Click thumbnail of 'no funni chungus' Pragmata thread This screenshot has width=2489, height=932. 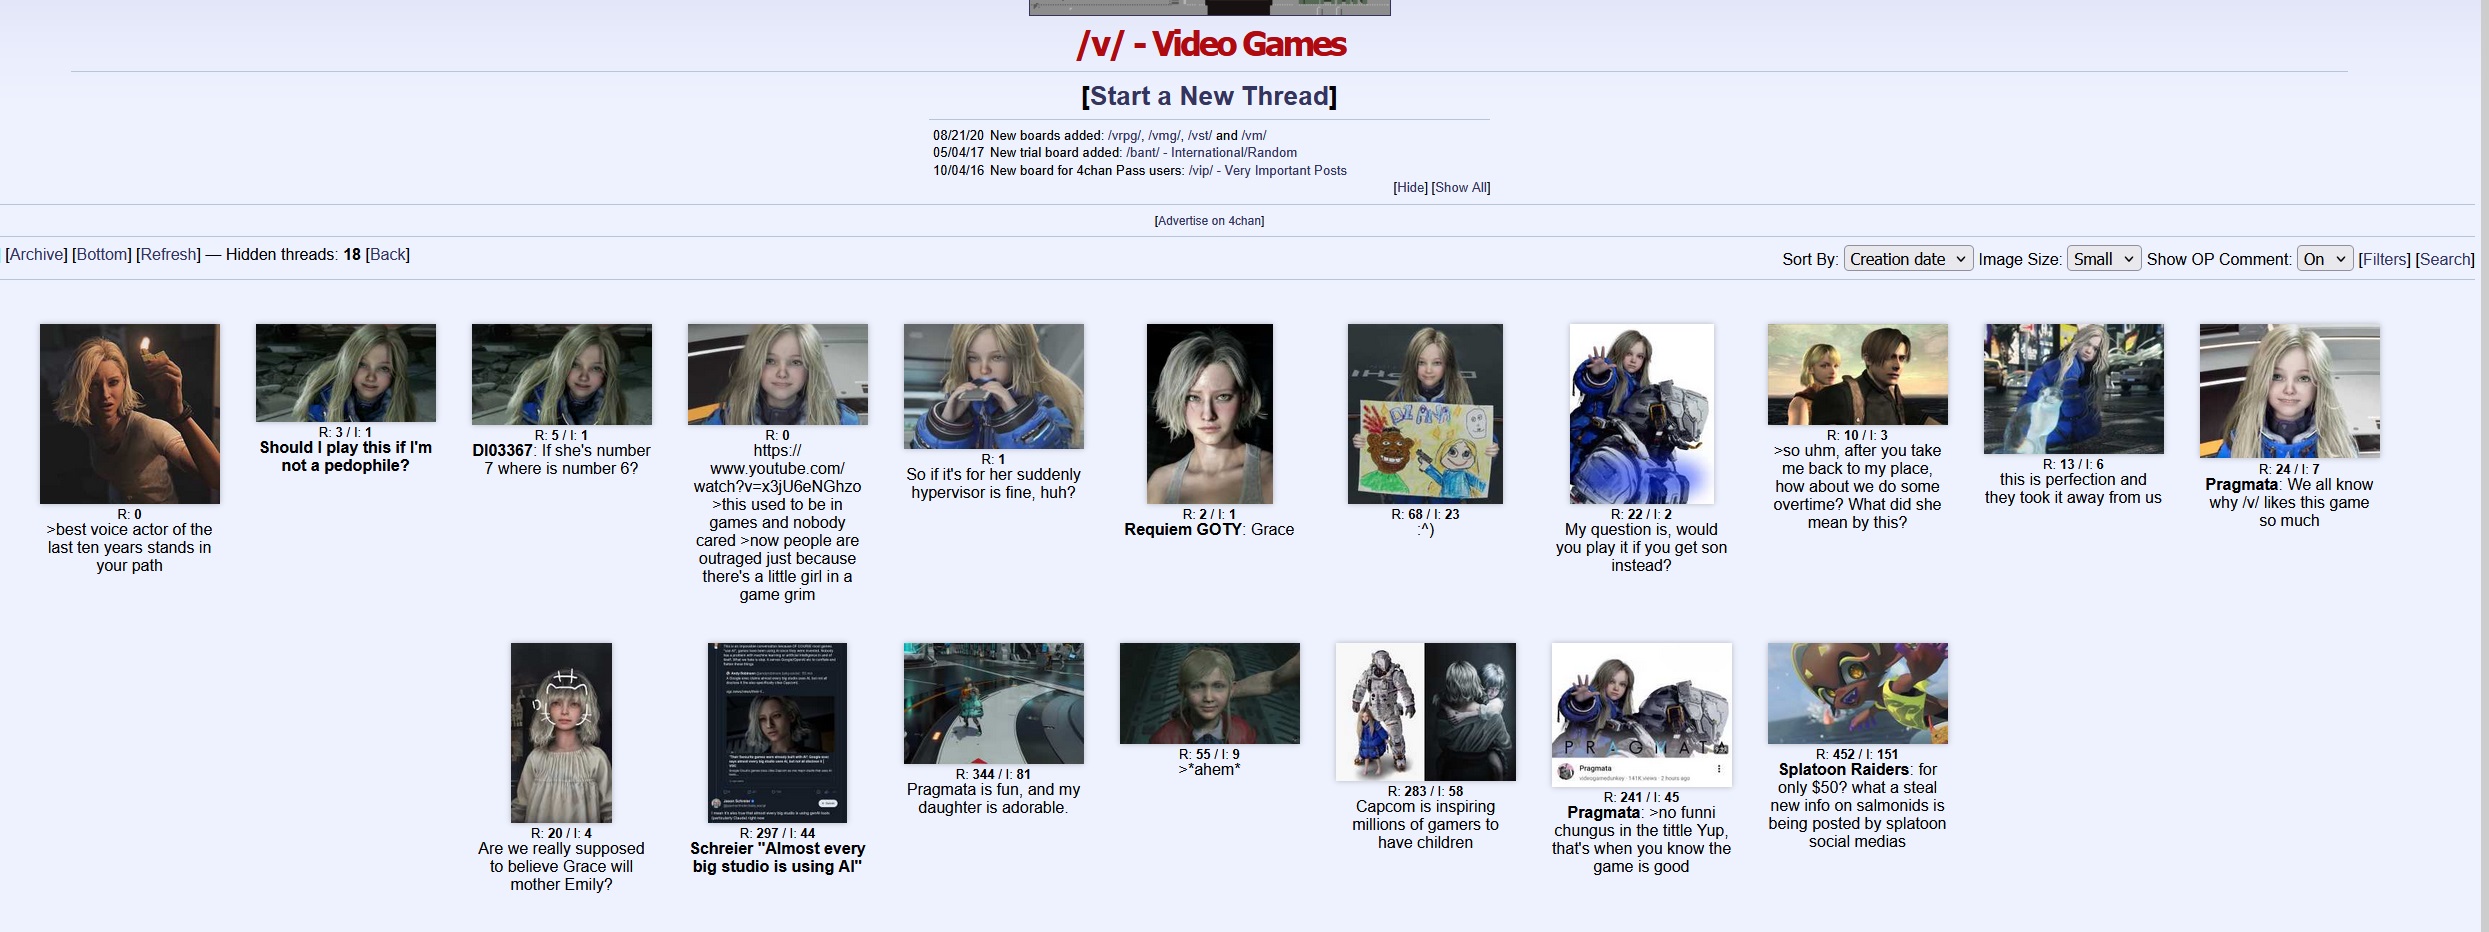pyautogui.click(x=1642, y=715)
